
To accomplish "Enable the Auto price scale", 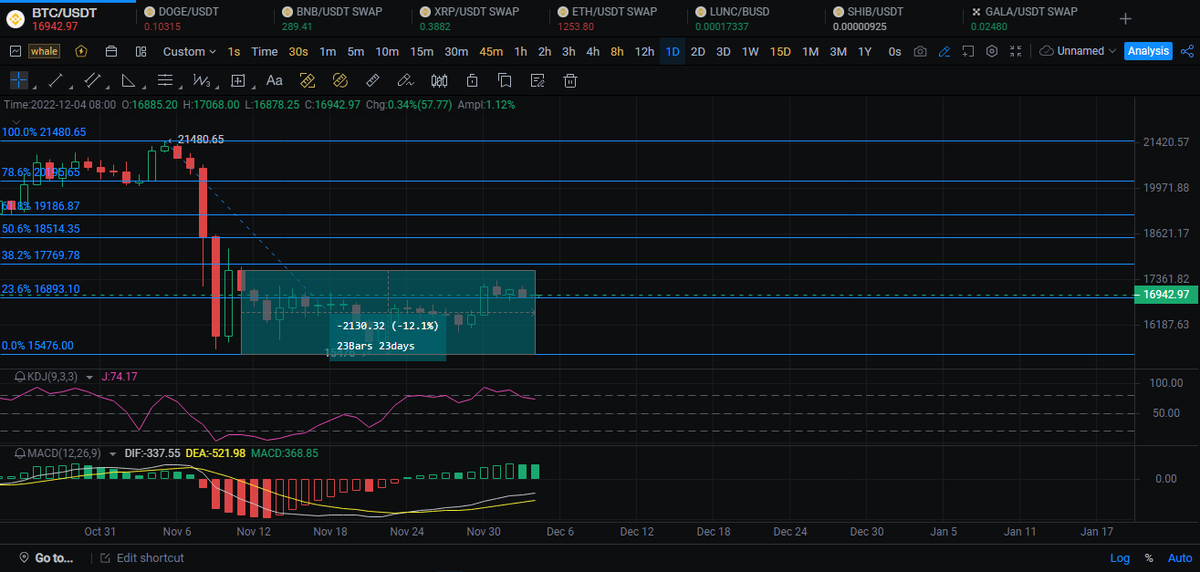I will pos(1179,558).
